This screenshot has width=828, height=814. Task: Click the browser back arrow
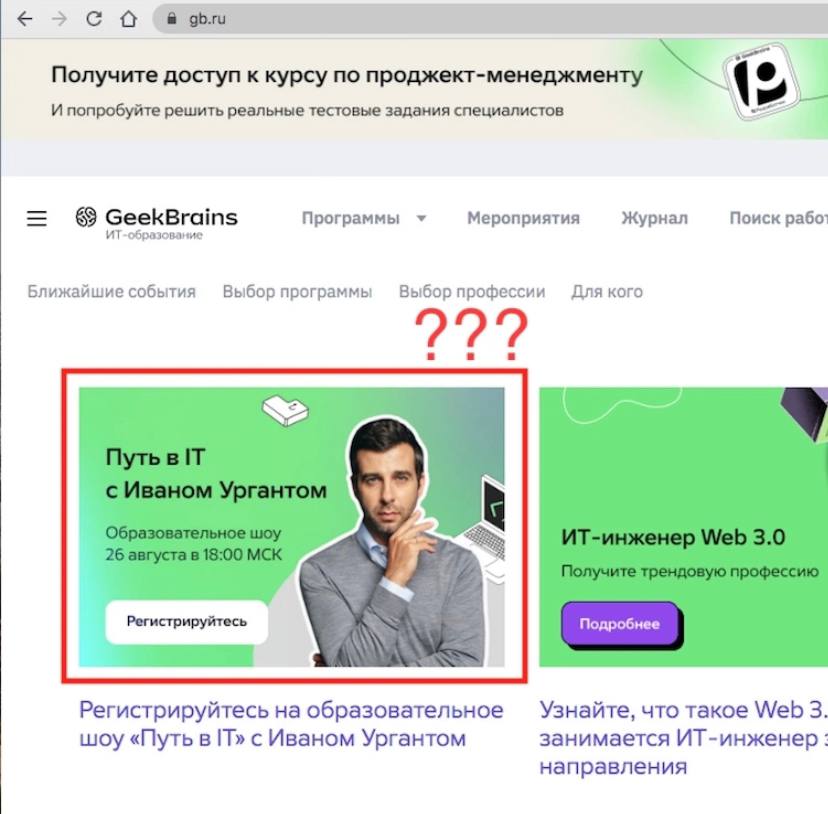tap(25, 19)
